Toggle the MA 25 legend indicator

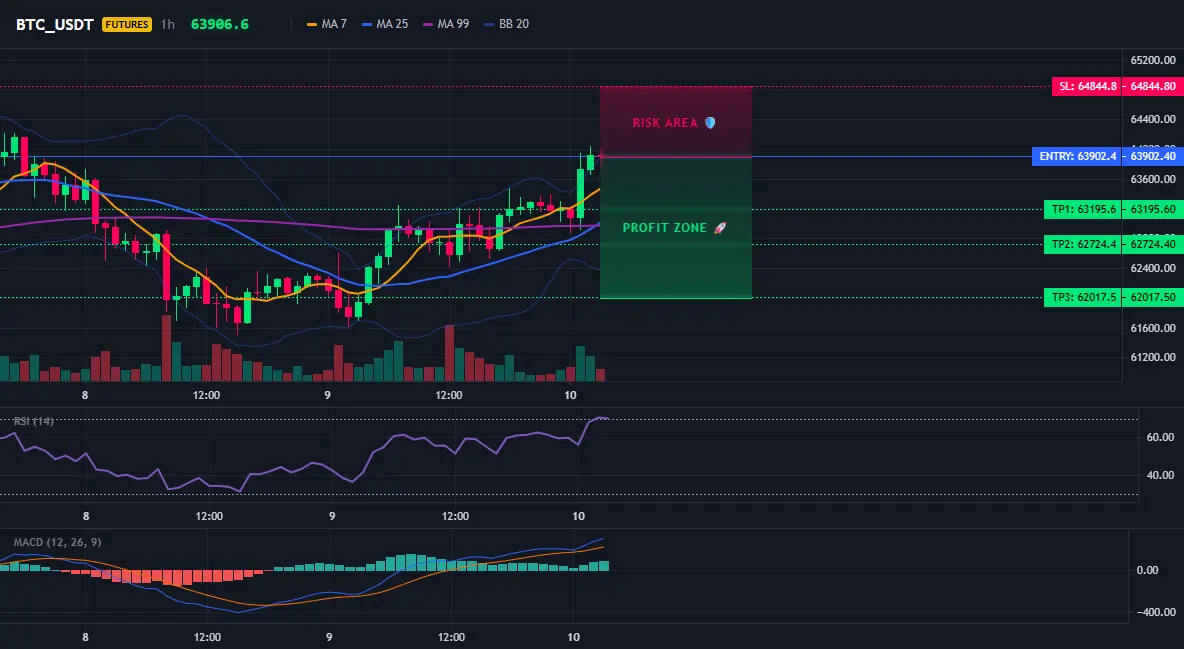[385, 24]
